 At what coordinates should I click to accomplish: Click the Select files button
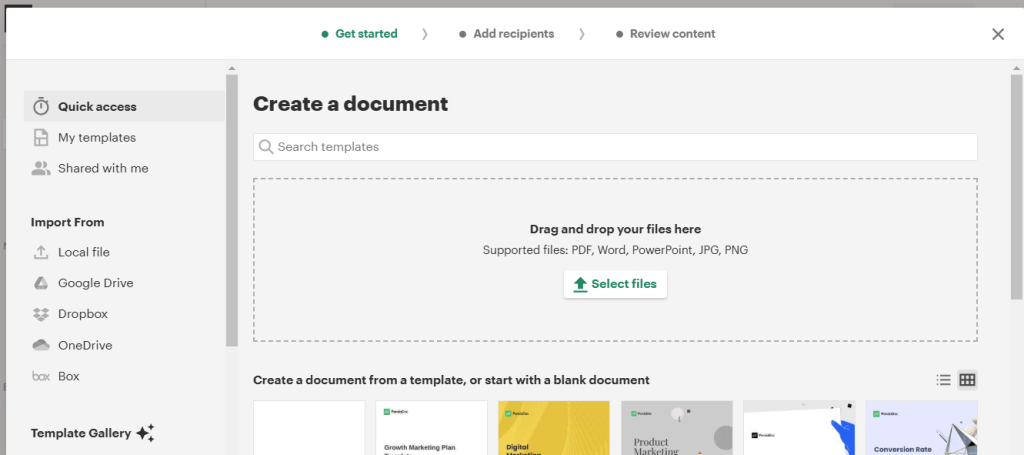(x=615, y=284)
